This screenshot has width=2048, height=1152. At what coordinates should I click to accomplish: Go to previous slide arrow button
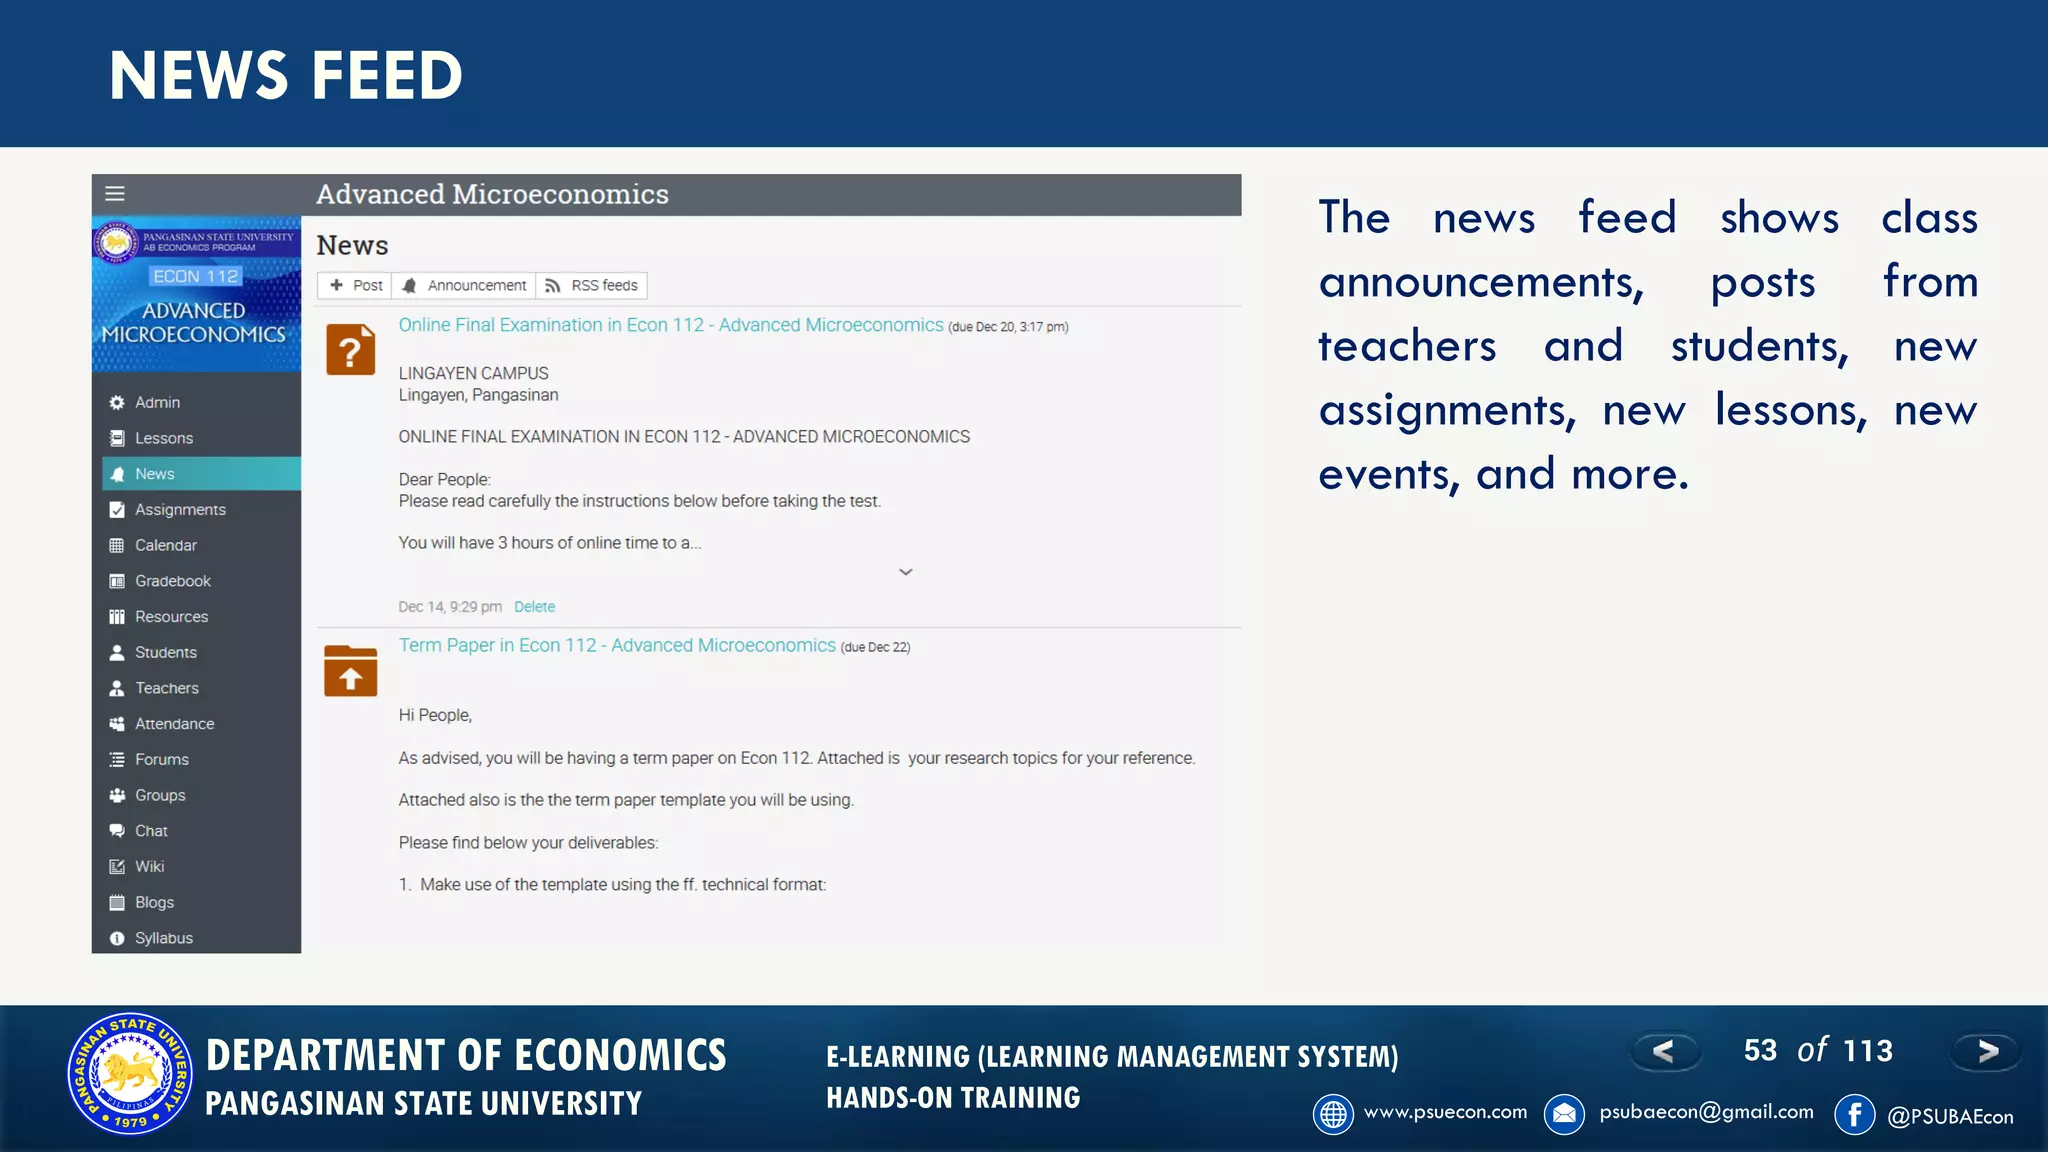pos(1665,1051)
